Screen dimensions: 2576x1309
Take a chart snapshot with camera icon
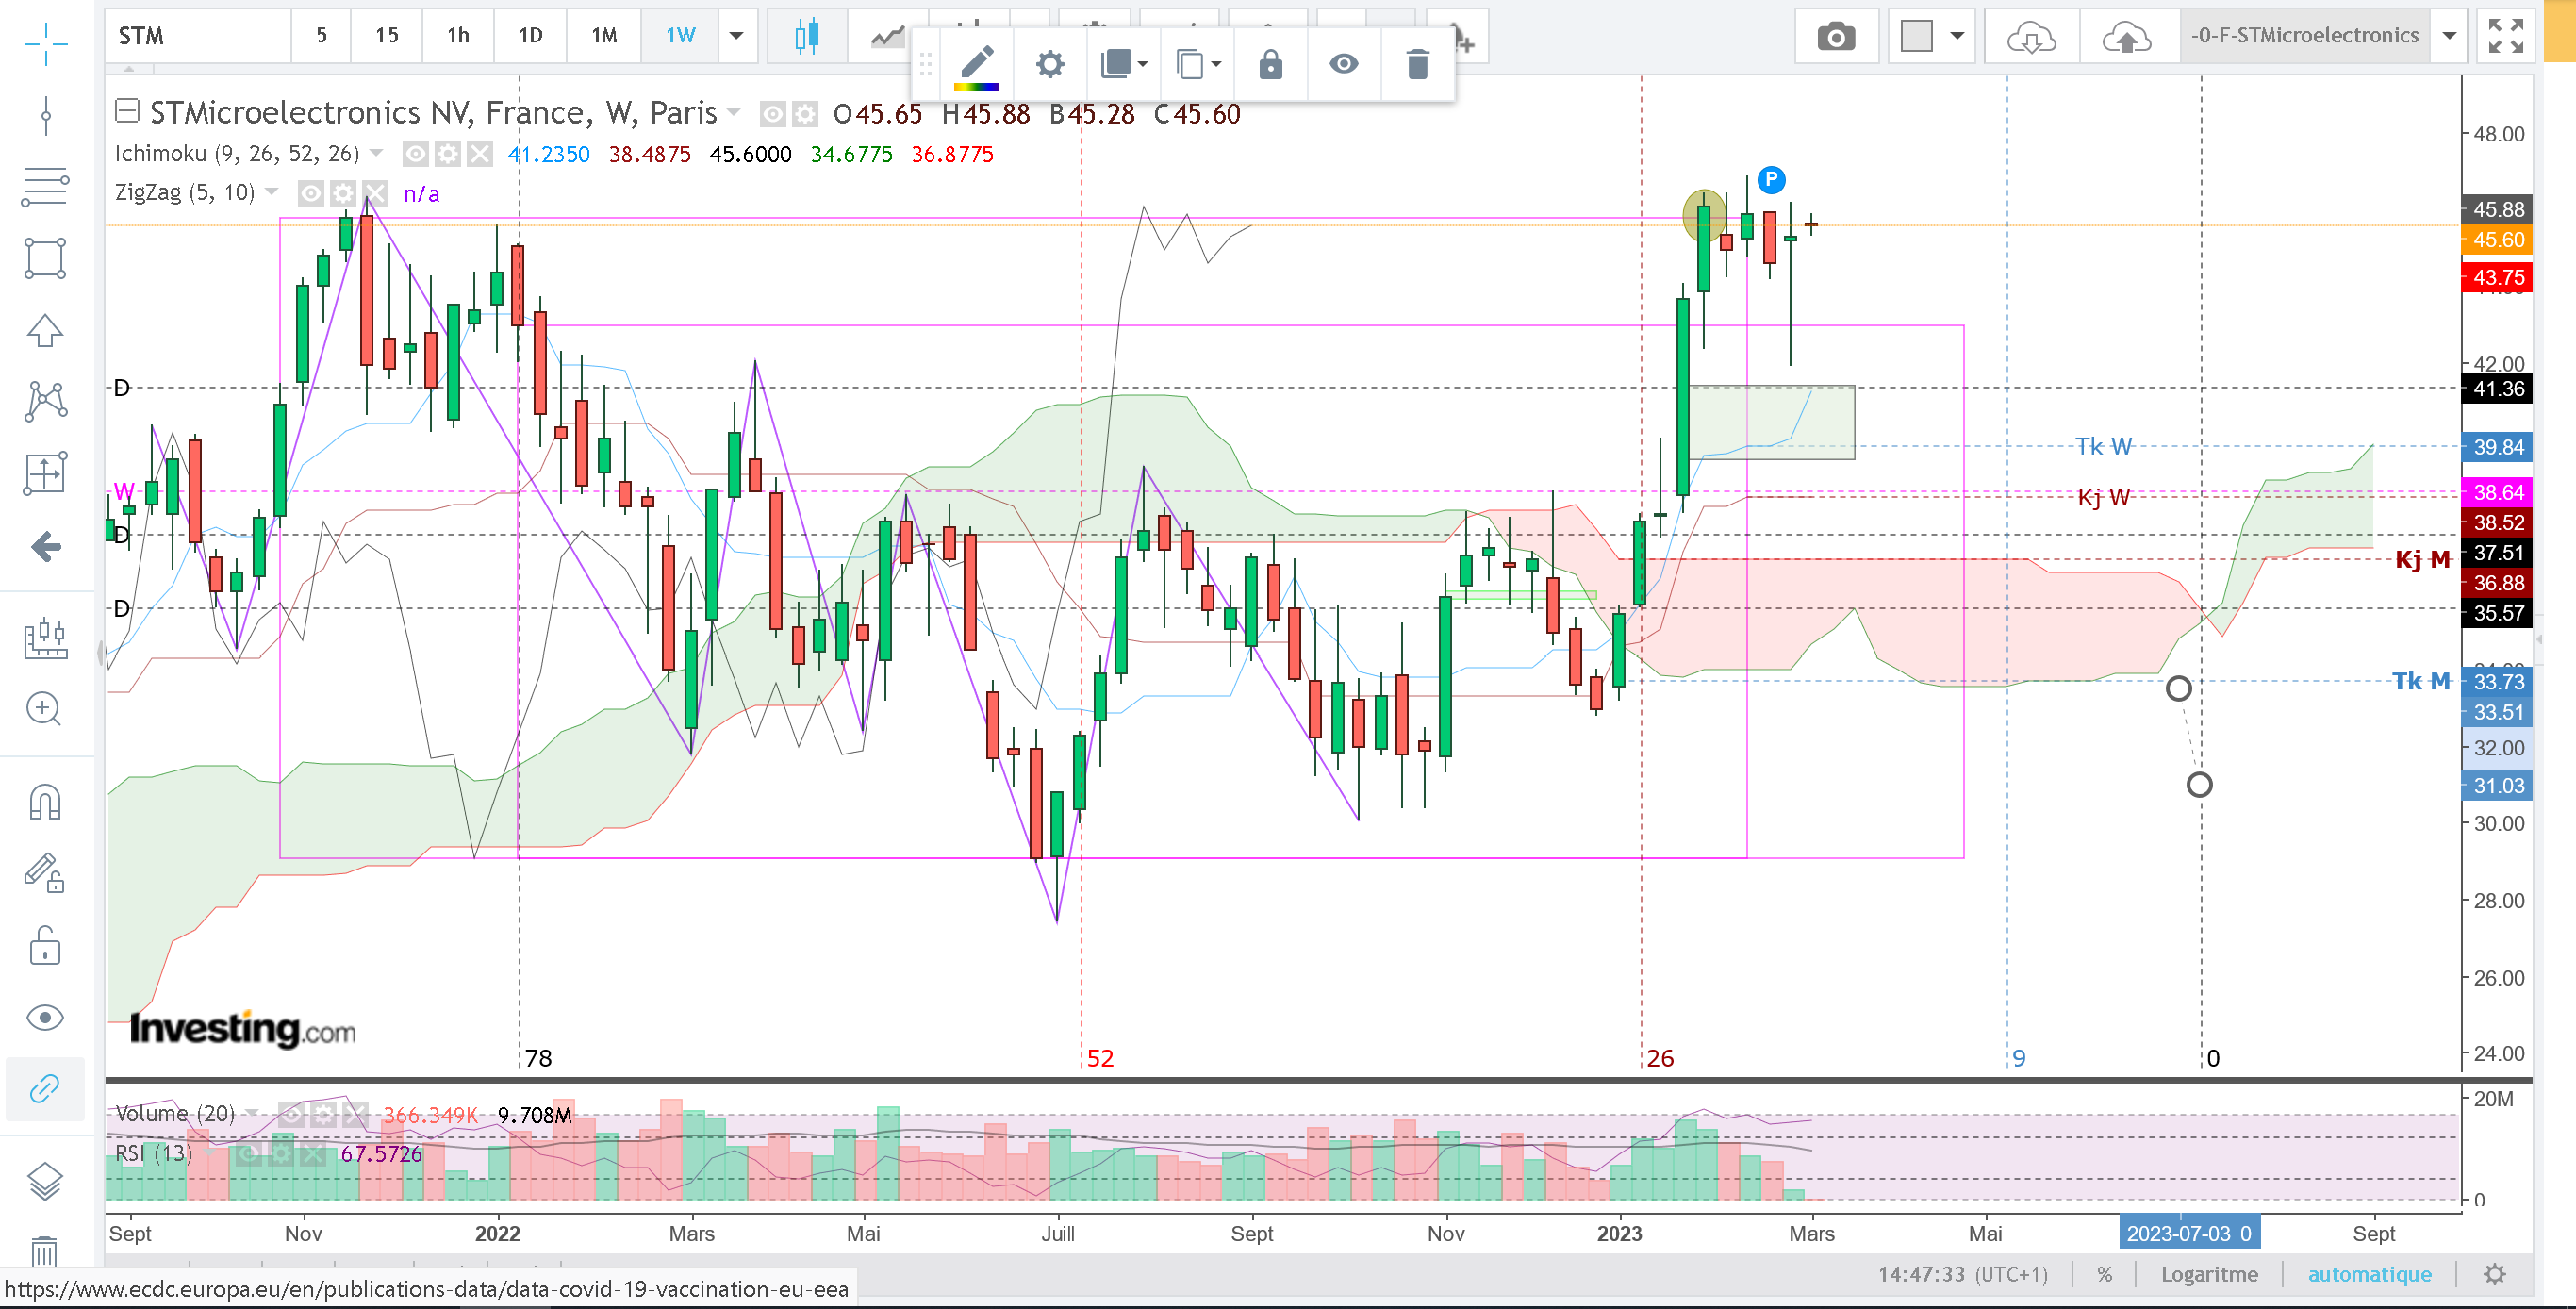1835,37
